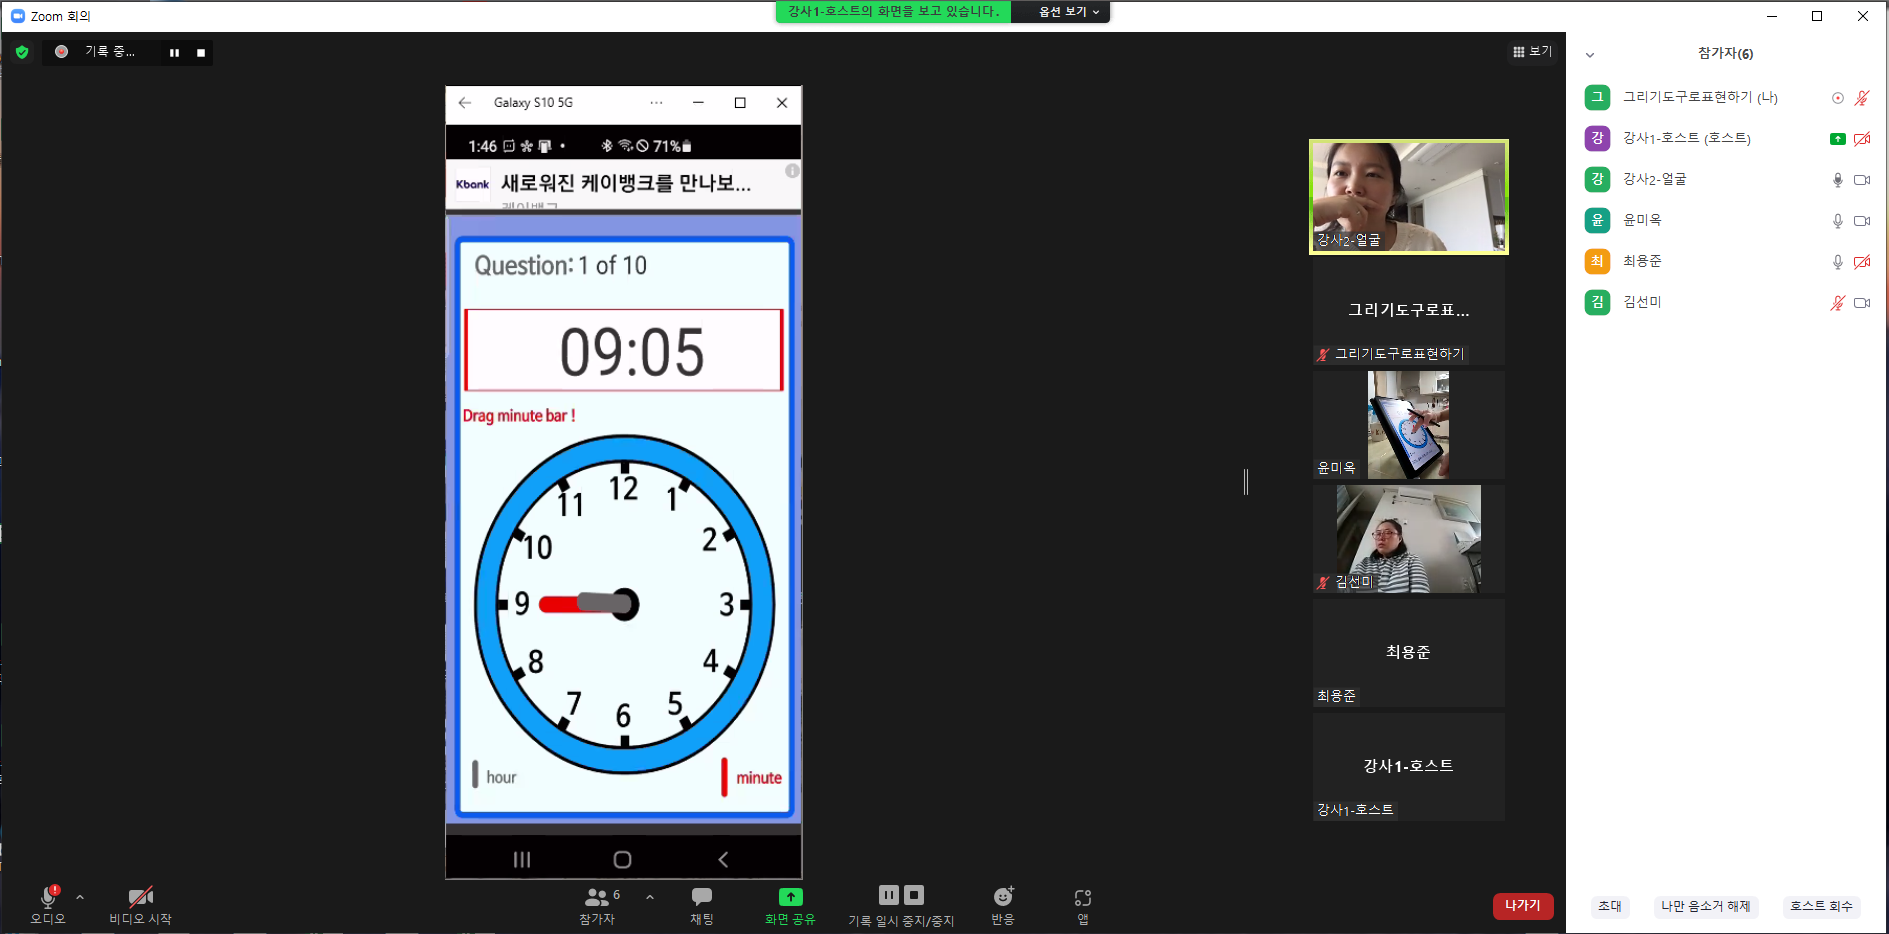Click the Audio microphone icon
This screenshot has width=1889, height=934.
47,897
